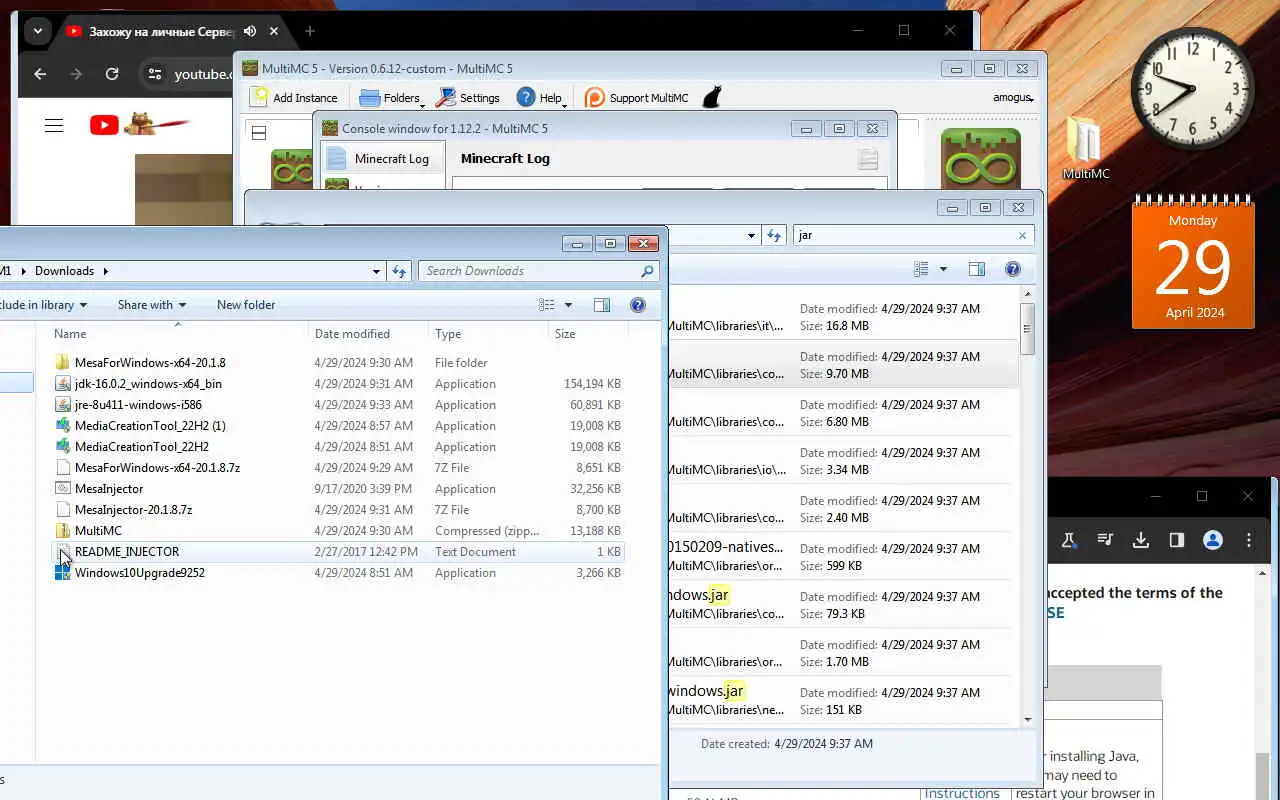
Task: Select the search result sized 16.8 MB
Action: [x=842, y=317]
